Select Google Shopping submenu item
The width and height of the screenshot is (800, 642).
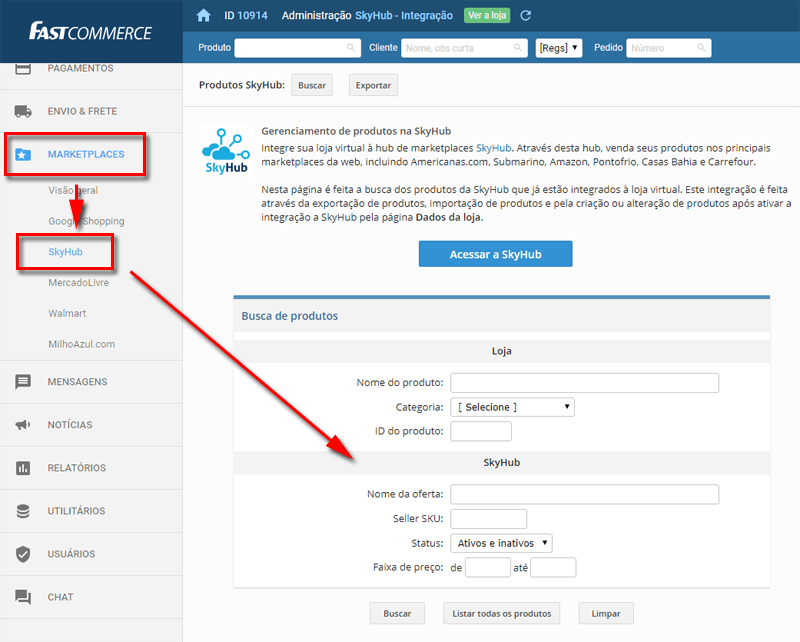point(86,221)
